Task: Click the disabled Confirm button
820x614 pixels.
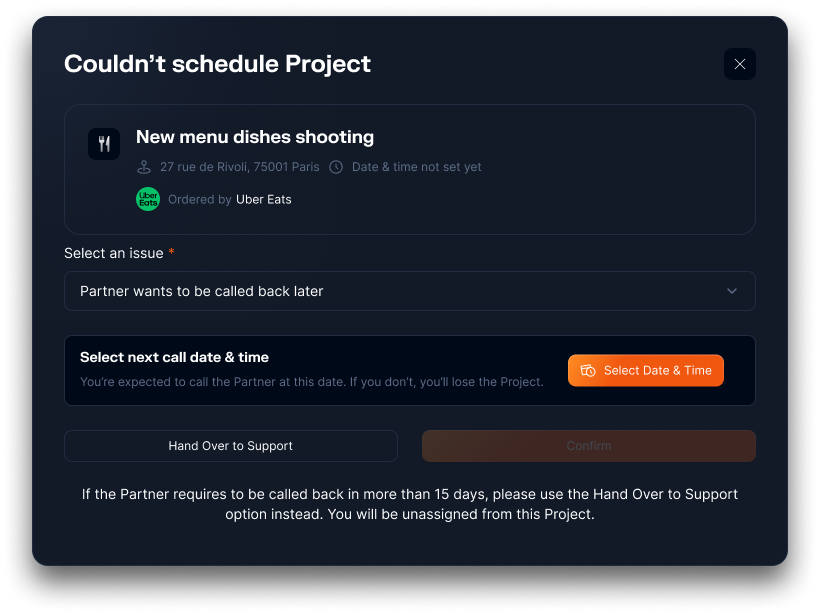Action: point(588,446)
